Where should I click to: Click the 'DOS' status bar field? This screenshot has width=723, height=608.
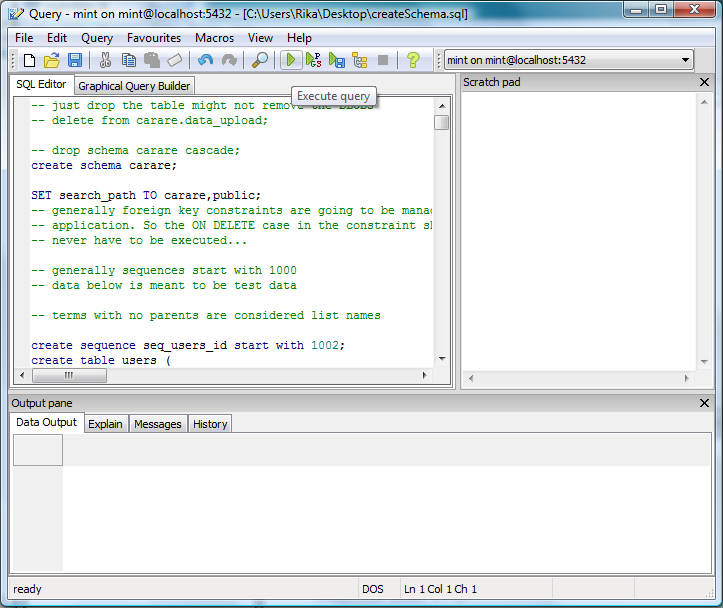(373, 589)
